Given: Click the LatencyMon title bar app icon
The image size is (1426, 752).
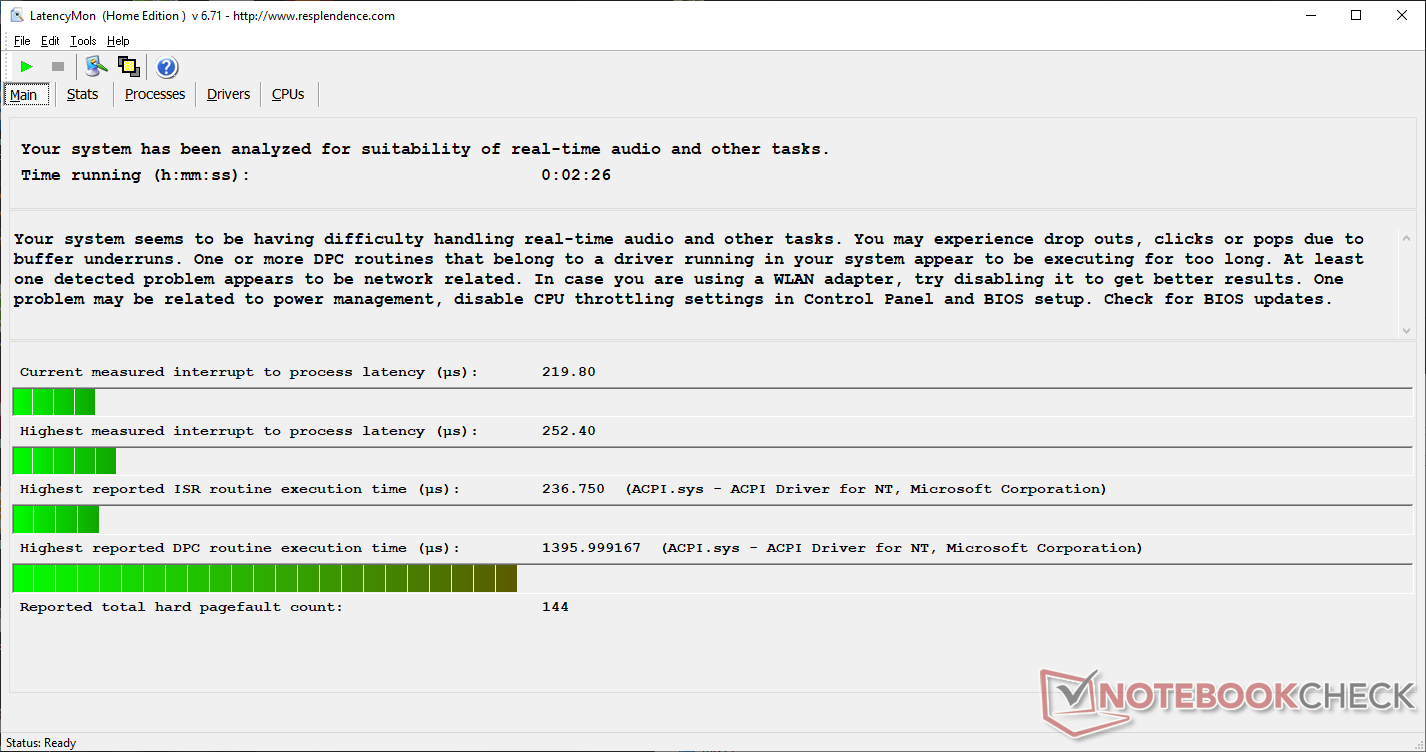Looking at the screenshot, I should point(16,15).
